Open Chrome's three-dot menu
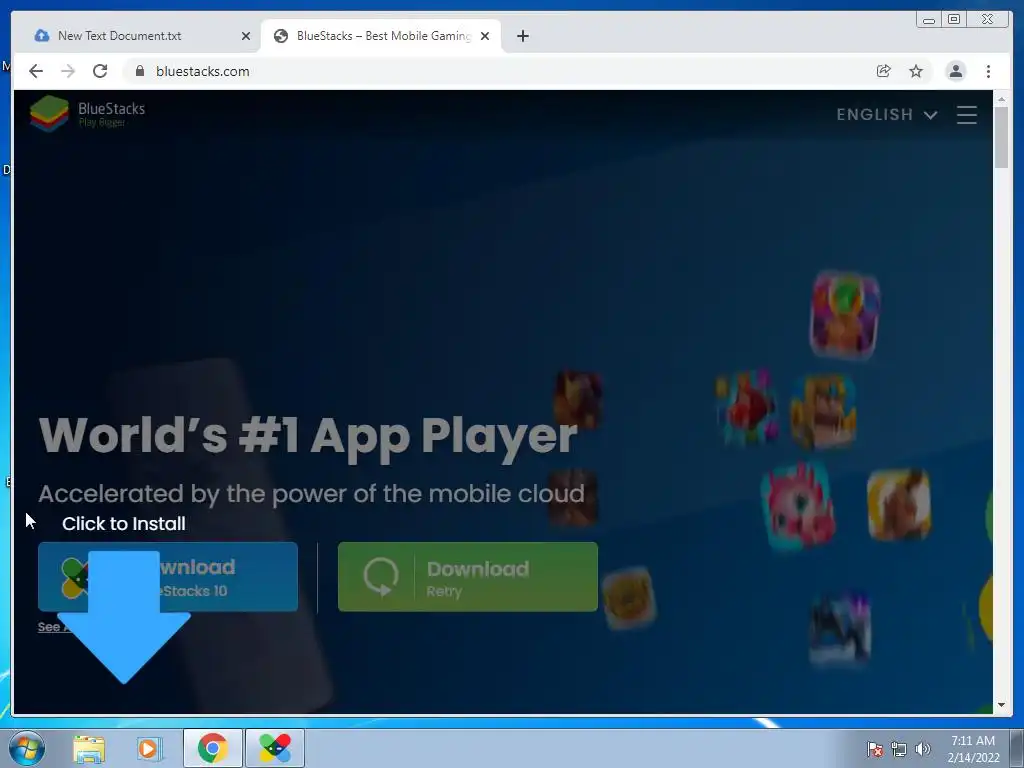The width and height of the screenshot is (1024, 768). [x=988, y=71]
